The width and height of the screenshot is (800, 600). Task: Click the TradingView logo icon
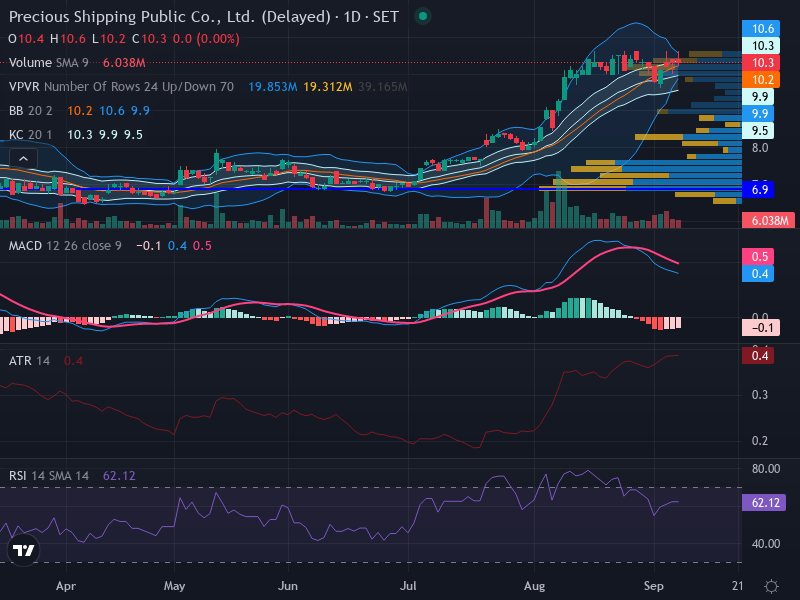coord(23,550)
